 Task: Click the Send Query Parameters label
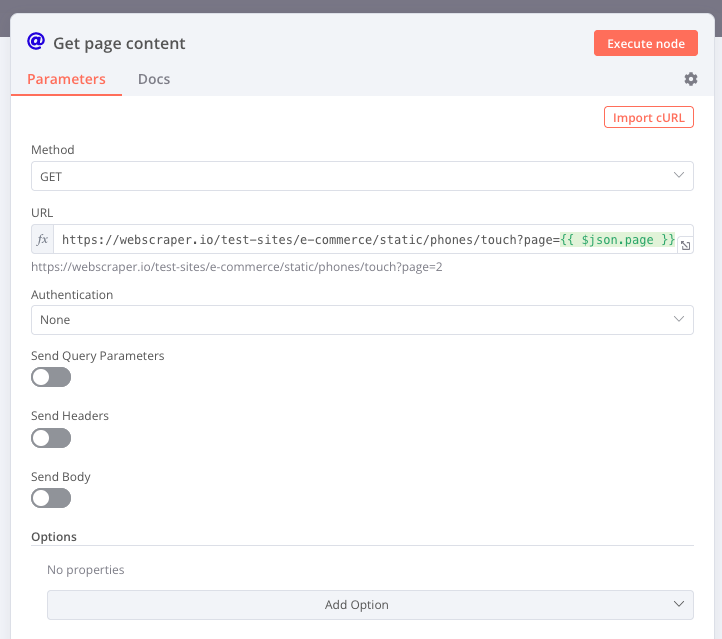[x=98, y=356]
